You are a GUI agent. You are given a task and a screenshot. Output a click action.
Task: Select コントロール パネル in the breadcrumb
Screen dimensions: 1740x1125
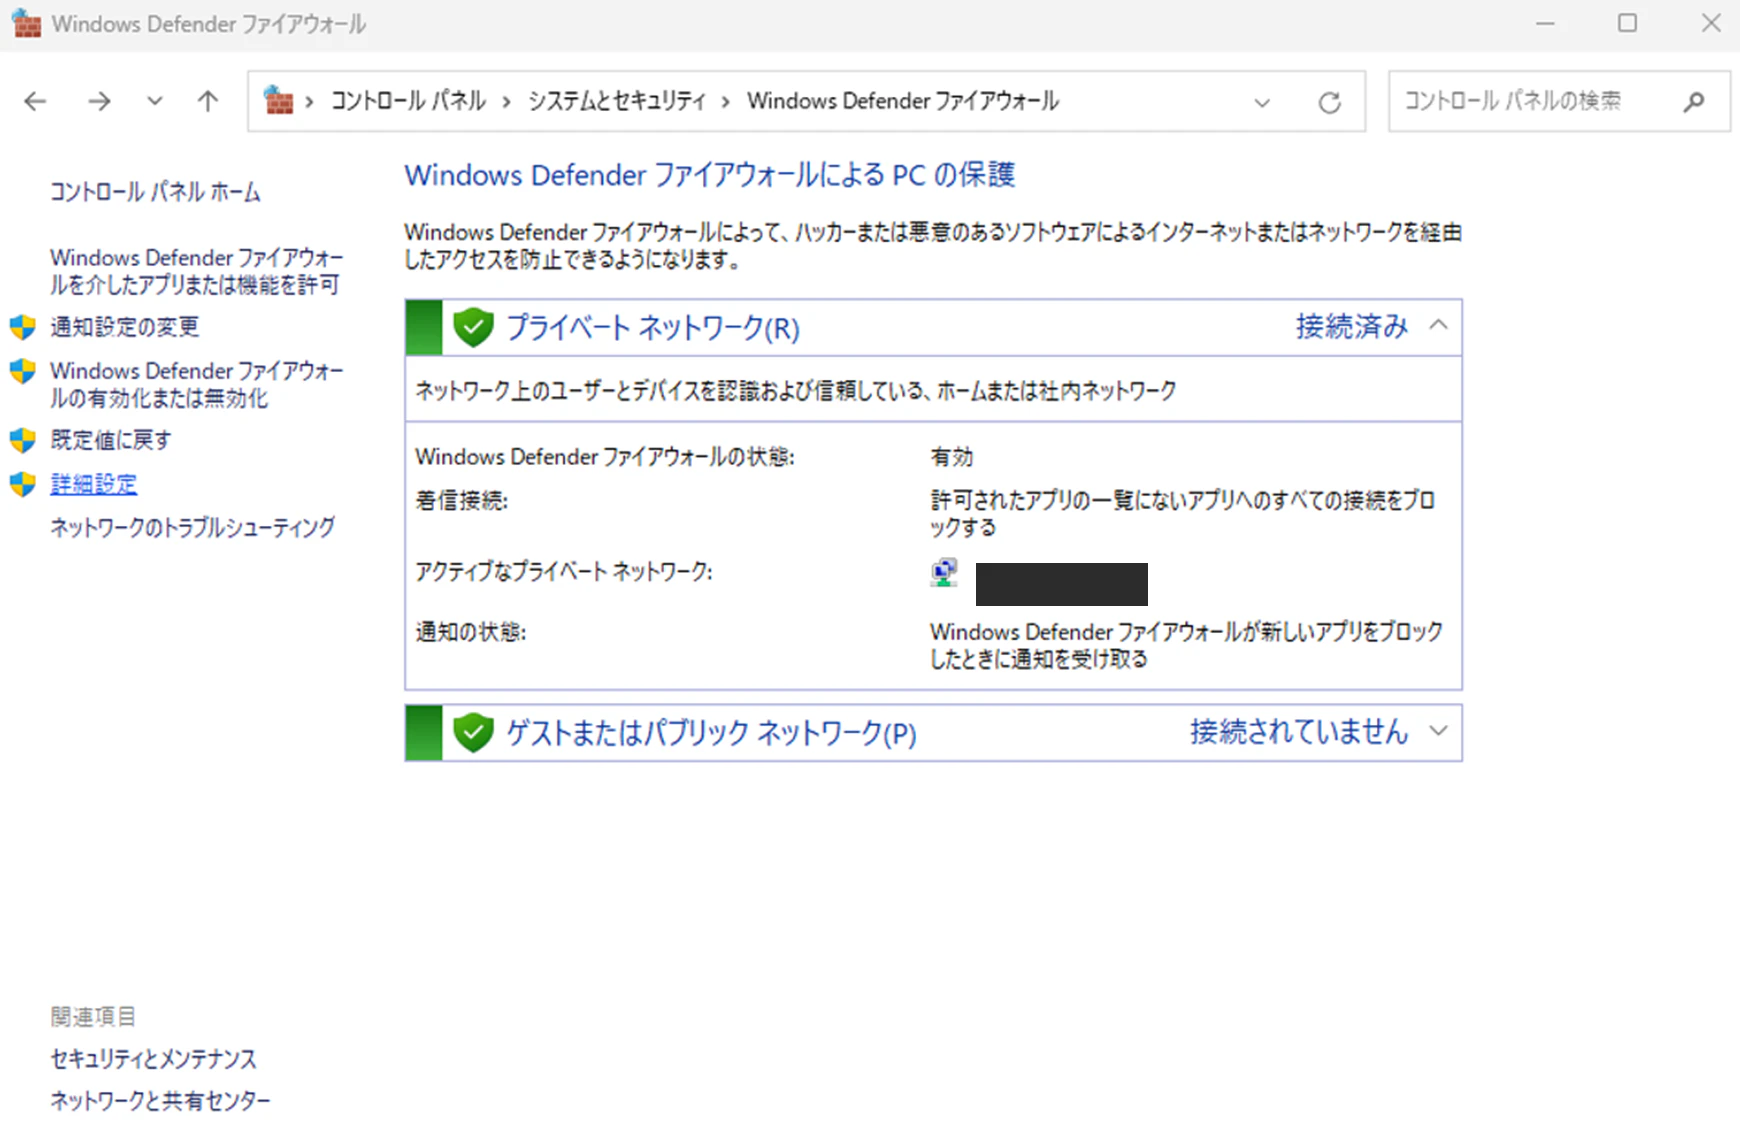(408, 101)
